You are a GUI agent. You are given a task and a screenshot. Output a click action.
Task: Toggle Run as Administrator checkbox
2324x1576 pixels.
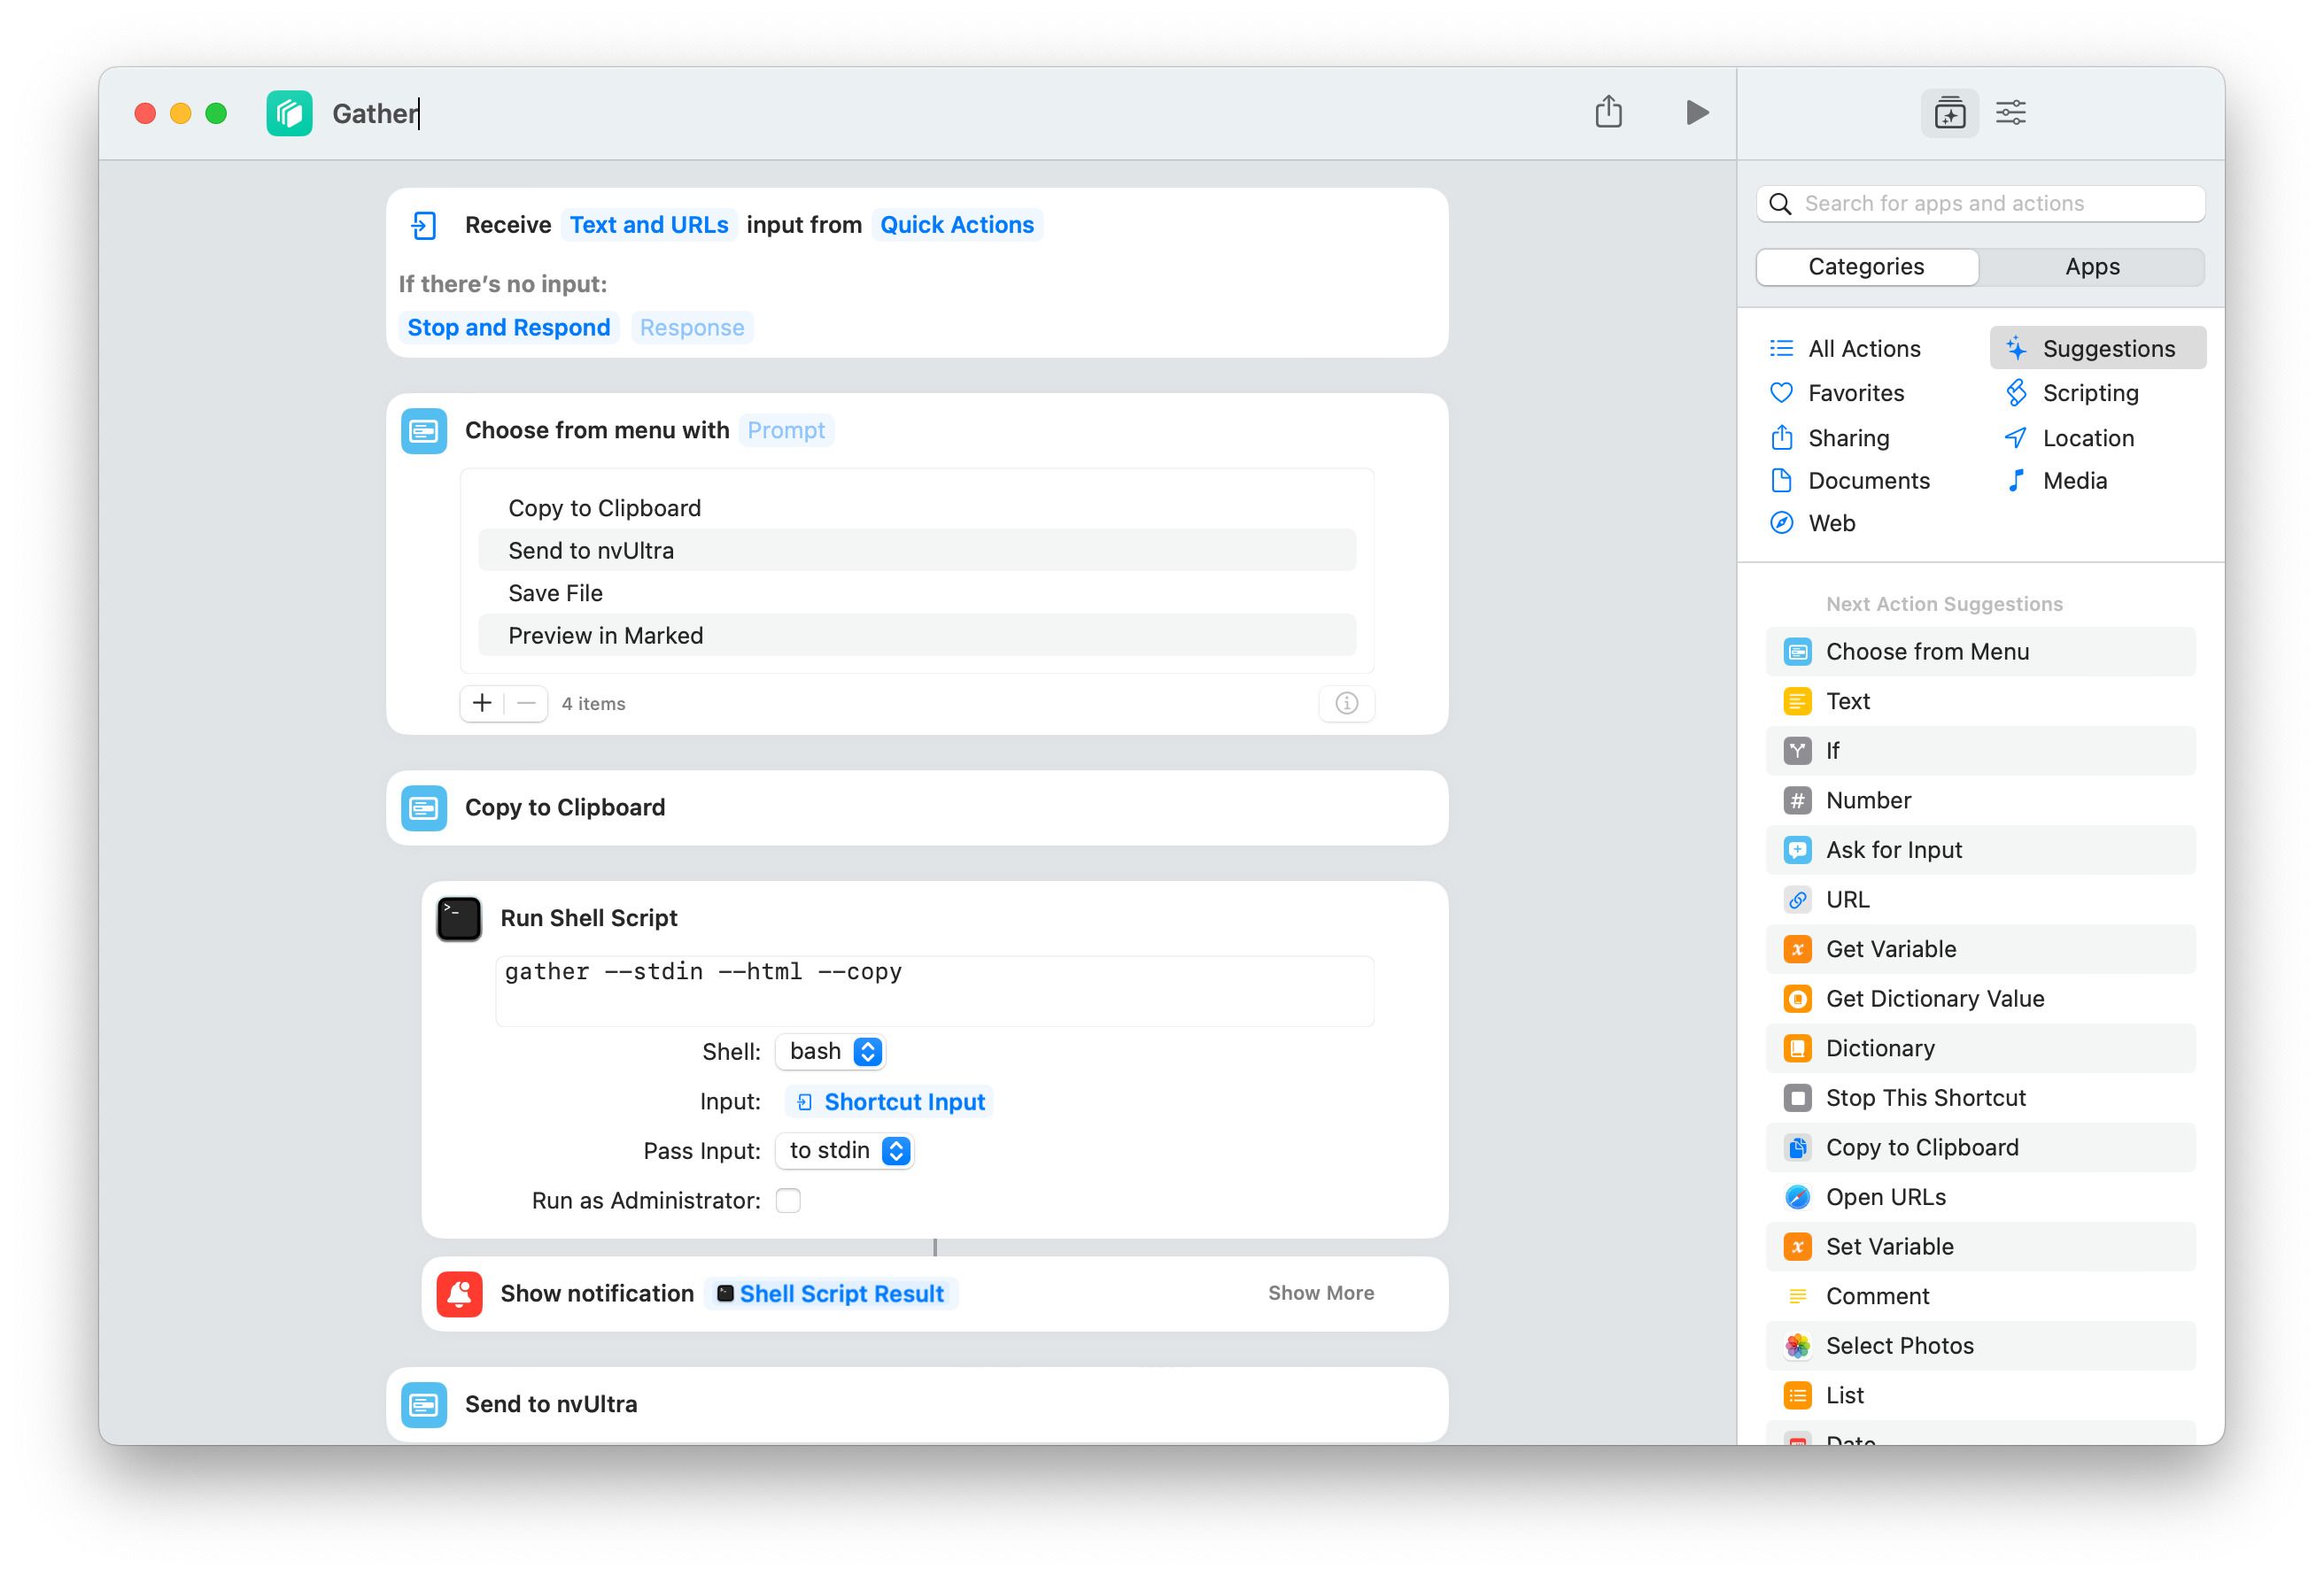point(788,1200)
